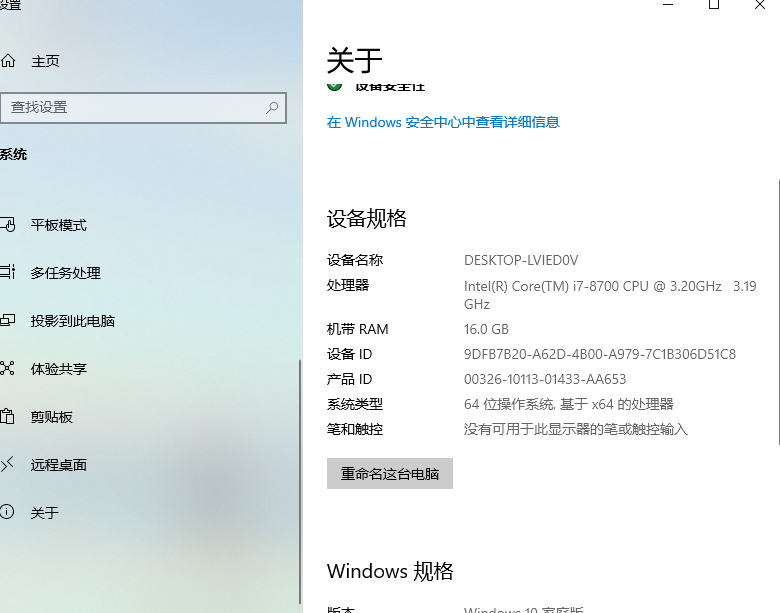Click the 设备规格 heading

tap(367, 218)
